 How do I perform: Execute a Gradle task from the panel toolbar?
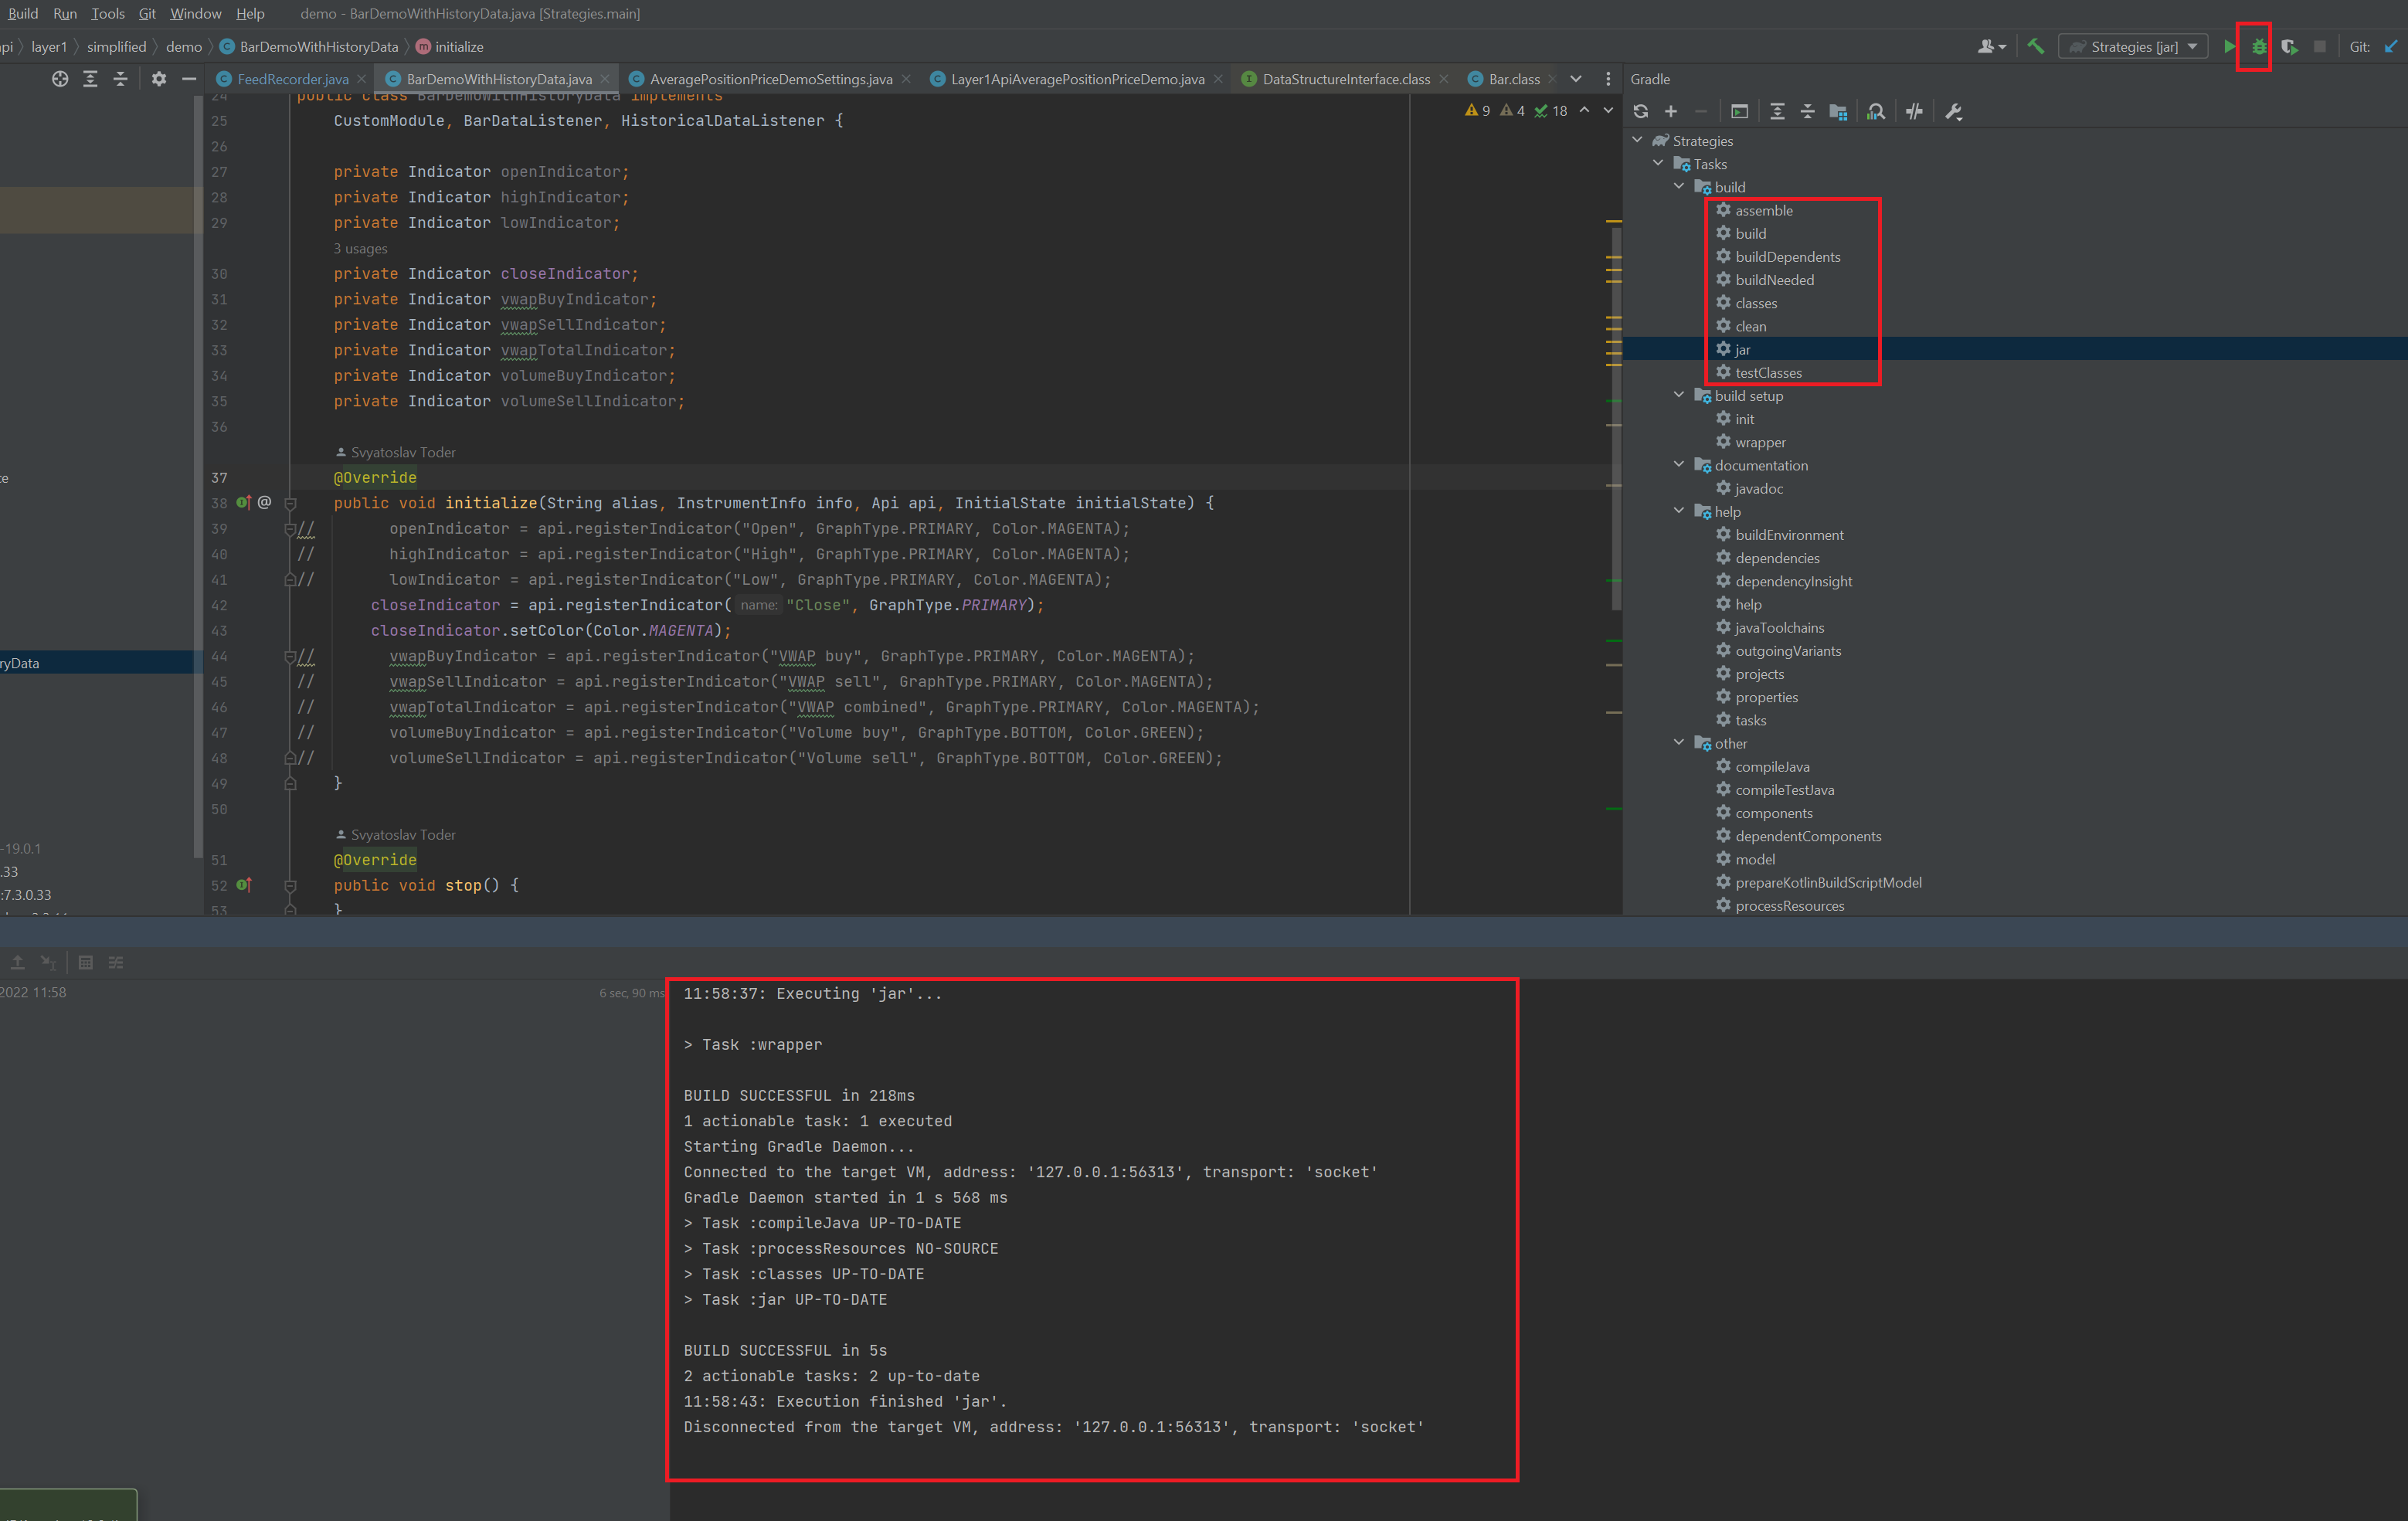1741,111
